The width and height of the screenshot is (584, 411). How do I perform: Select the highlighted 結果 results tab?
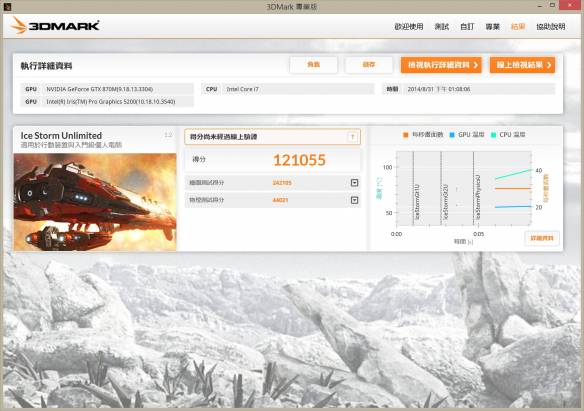pyautogui.click(x=518, y=27)
